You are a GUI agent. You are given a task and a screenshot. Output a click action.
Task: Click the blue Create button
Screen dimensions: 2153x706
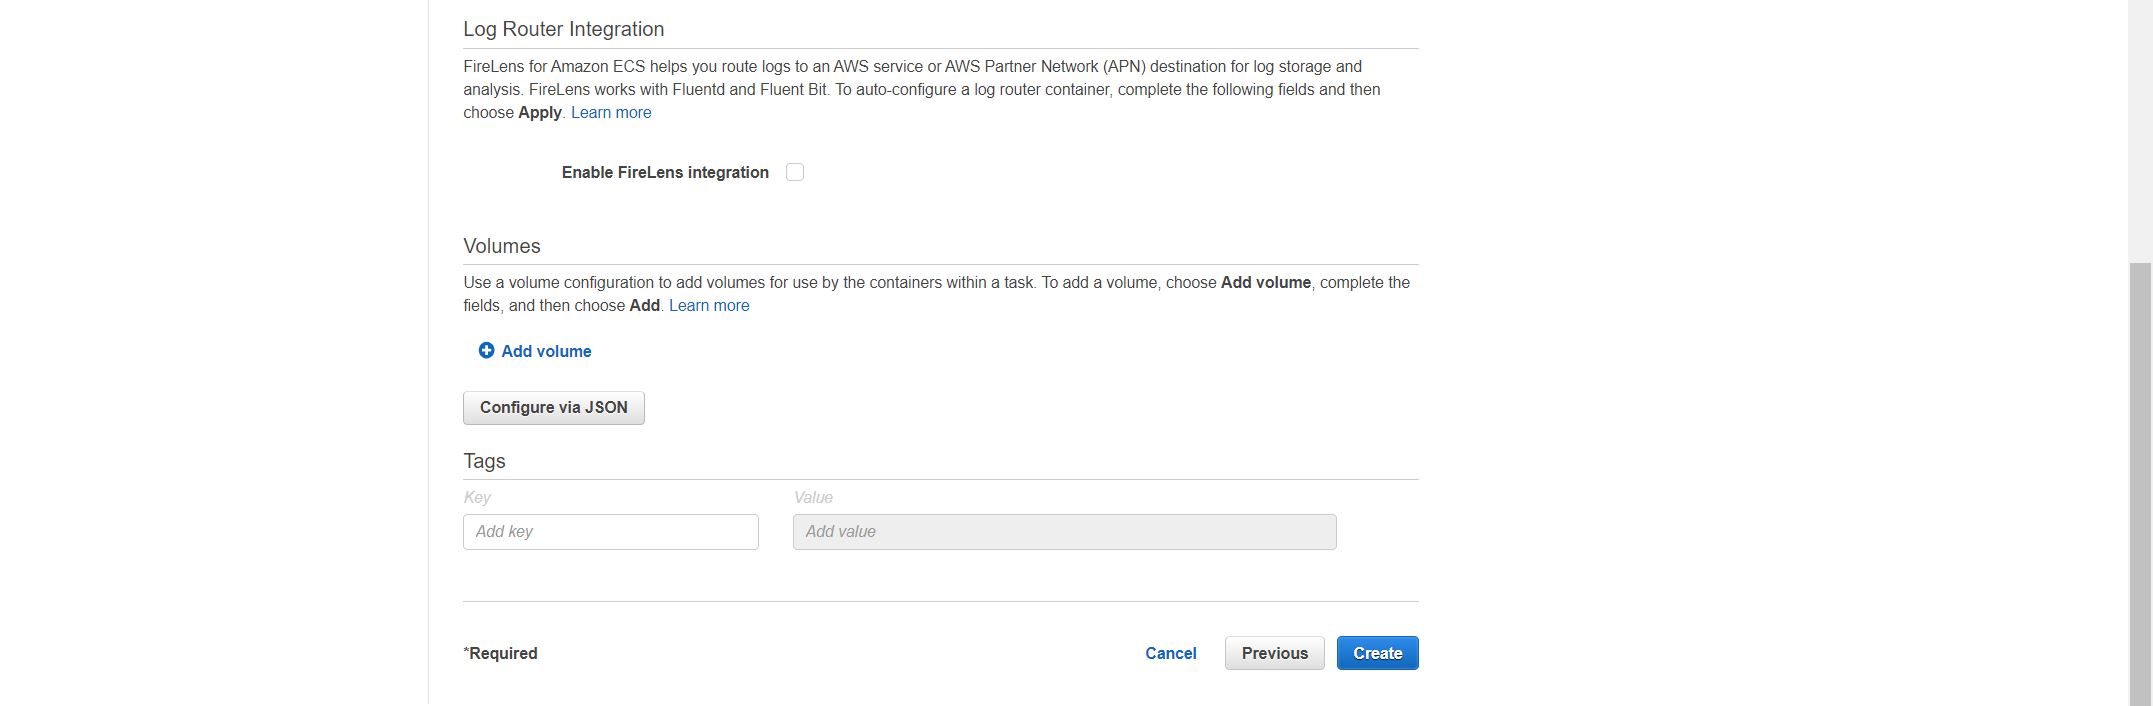tap(1377, 653)
